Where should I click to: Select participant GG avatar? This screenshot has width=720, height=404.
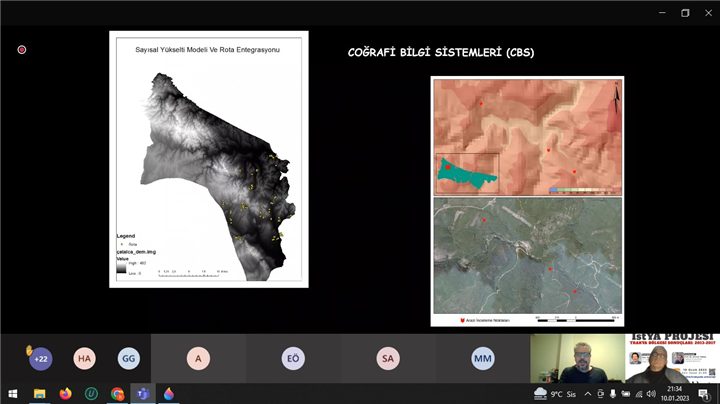click(x=129, y=359)
